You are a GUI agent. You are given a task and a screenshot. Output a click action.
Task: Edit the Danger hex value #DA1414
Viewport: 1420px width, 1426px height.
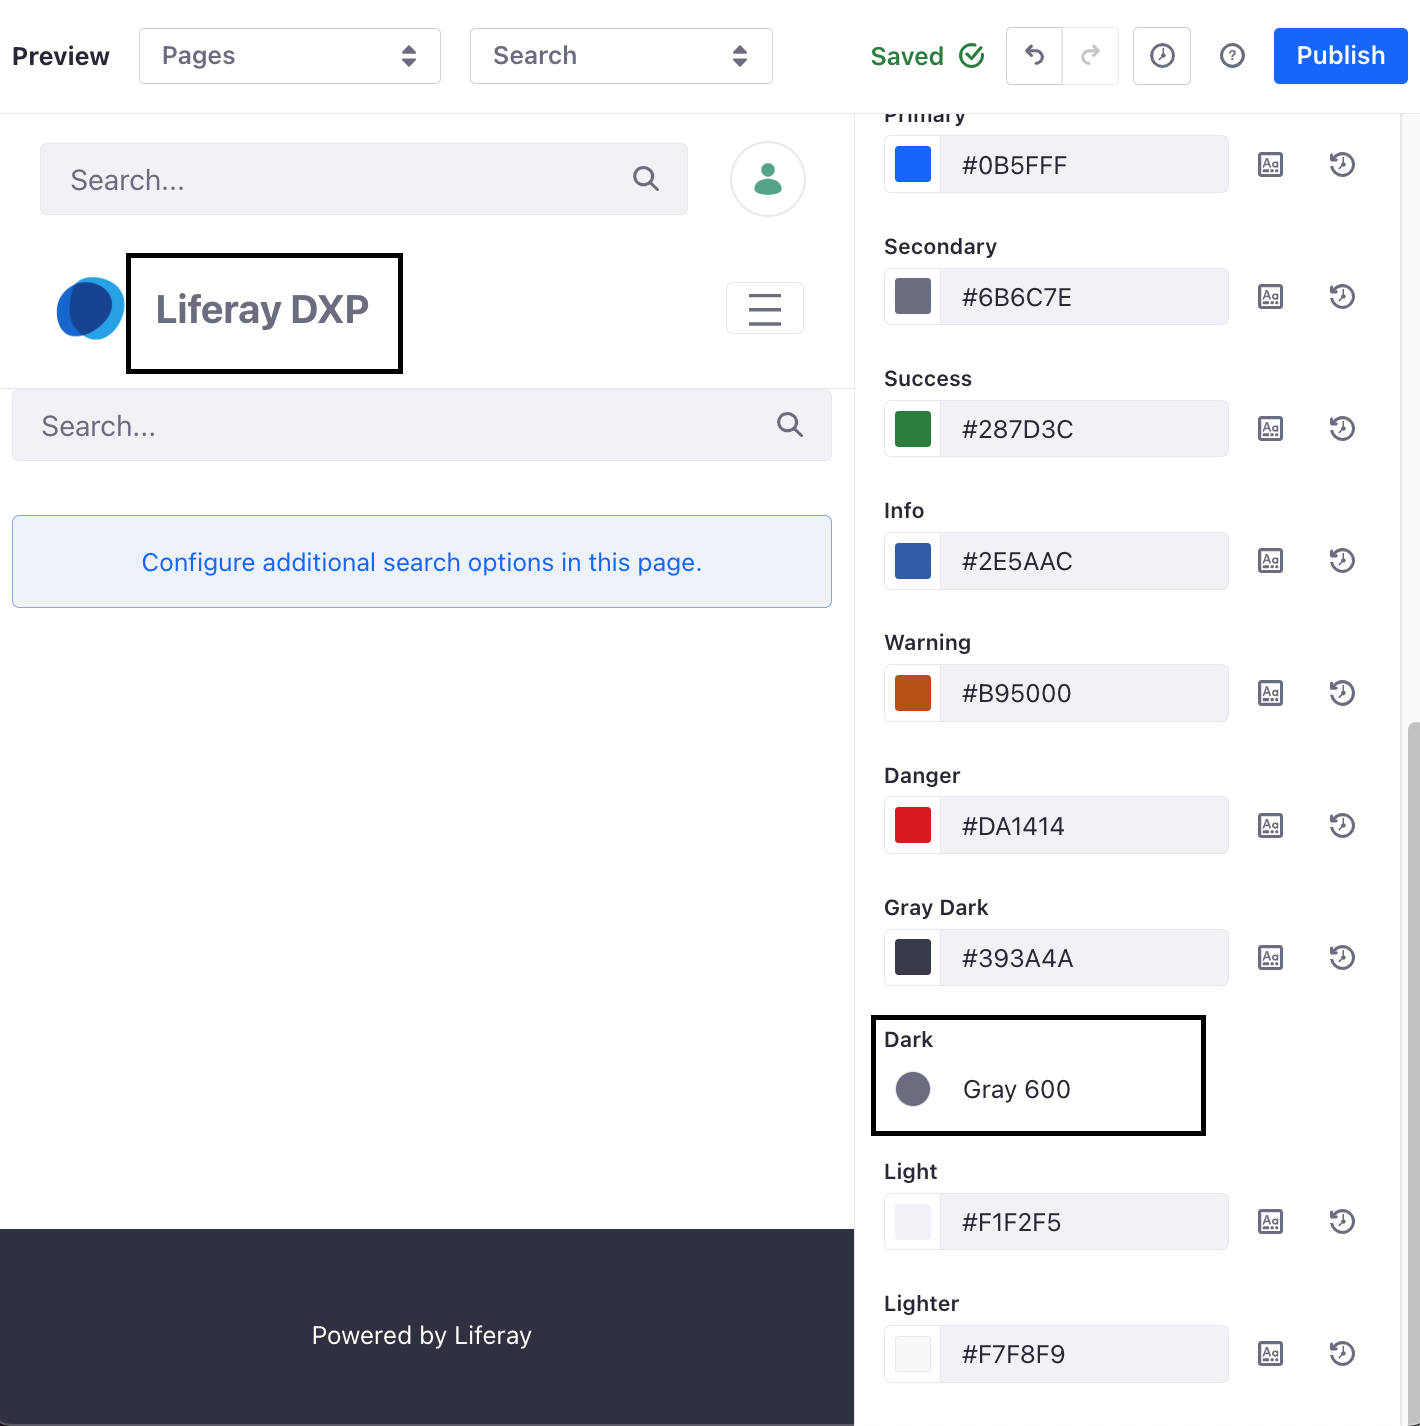click(1084, 825)
